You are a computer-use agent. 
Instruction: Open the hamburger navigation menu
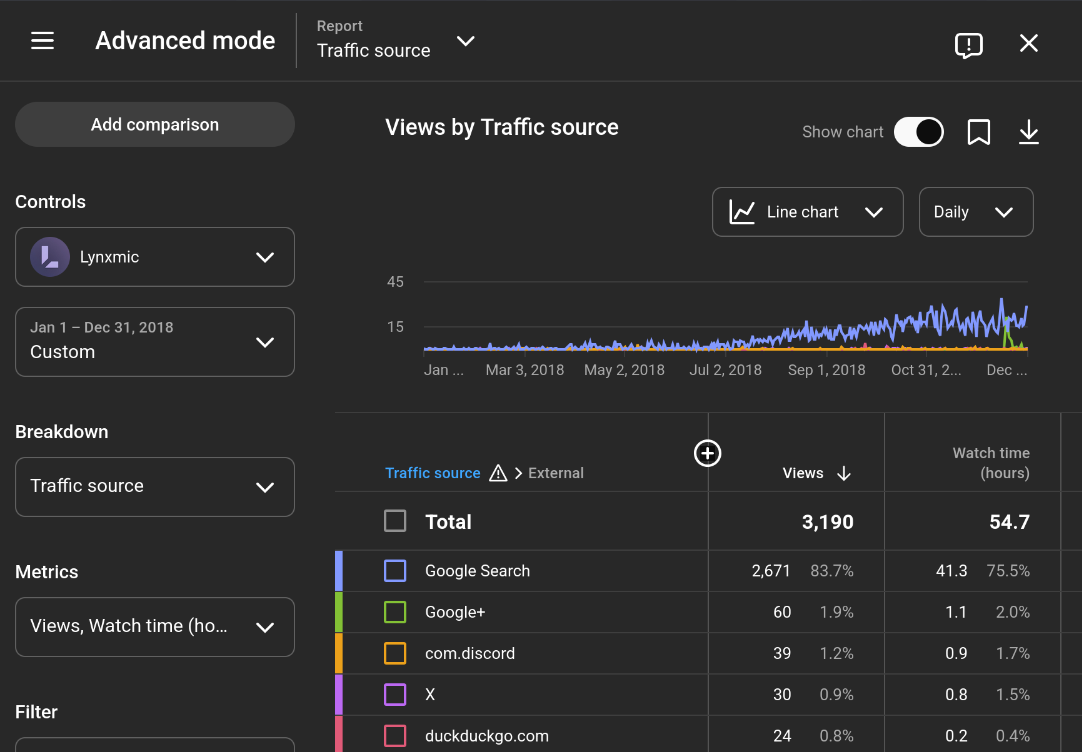coord(42,41)
